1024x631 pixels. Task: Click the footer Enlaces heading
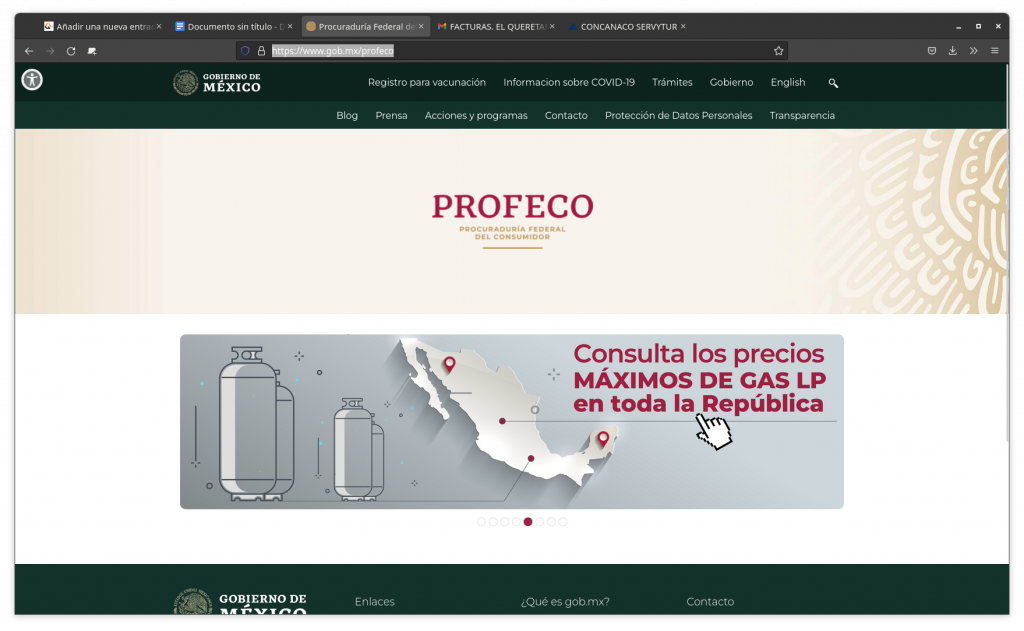pos(375,602)
